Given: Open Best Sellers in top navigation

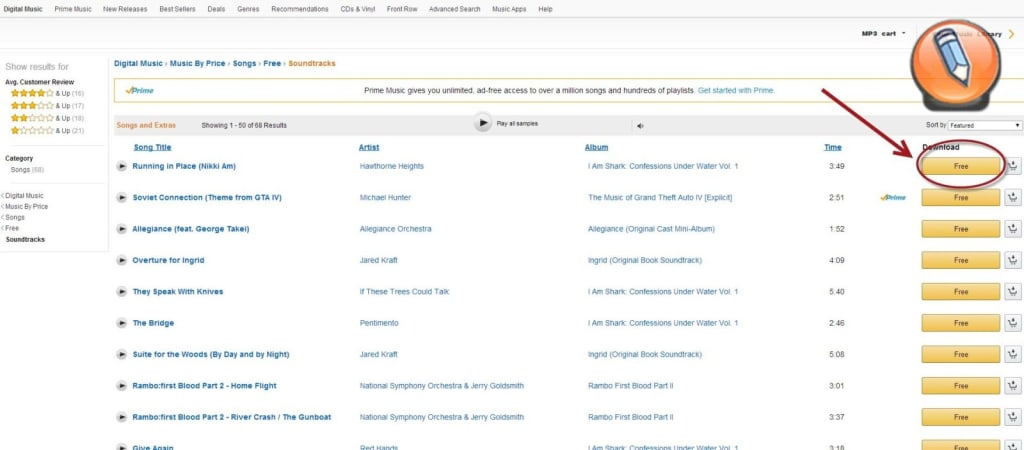Looking at the screenshot, I should coord(178,9).
